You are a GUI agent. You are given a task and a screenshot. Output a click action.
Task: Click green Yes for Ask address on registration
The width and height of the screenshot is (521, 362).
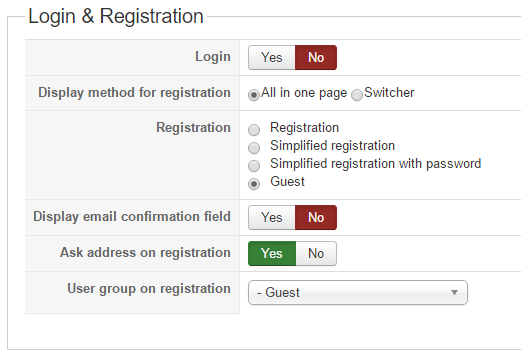tap(272, 253)
